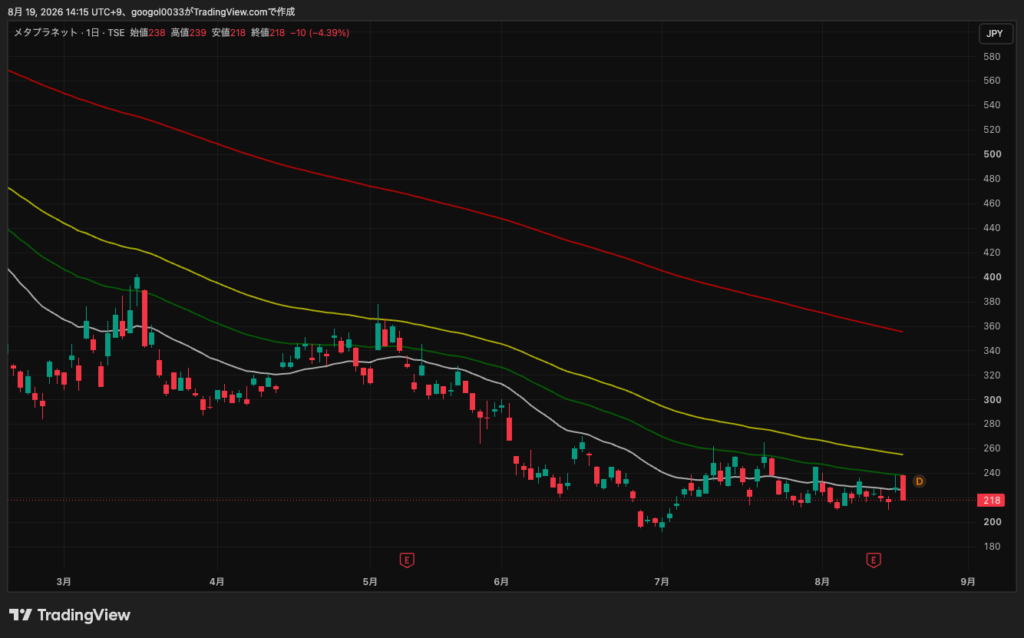Select the 300 price axis label
Image resolution: width=1024 pixels, height=638 pixels.
(991, 400)
